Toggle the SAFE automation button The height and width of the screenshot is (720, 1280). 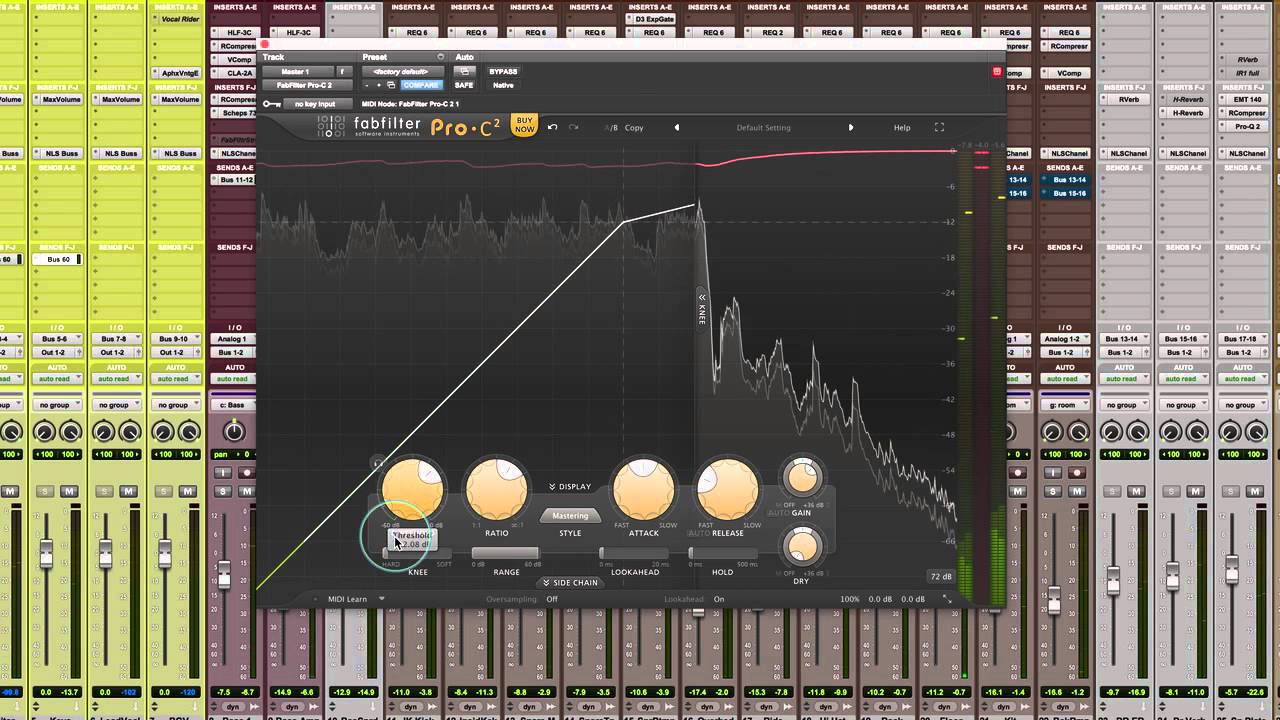click(x=464, y=85)
